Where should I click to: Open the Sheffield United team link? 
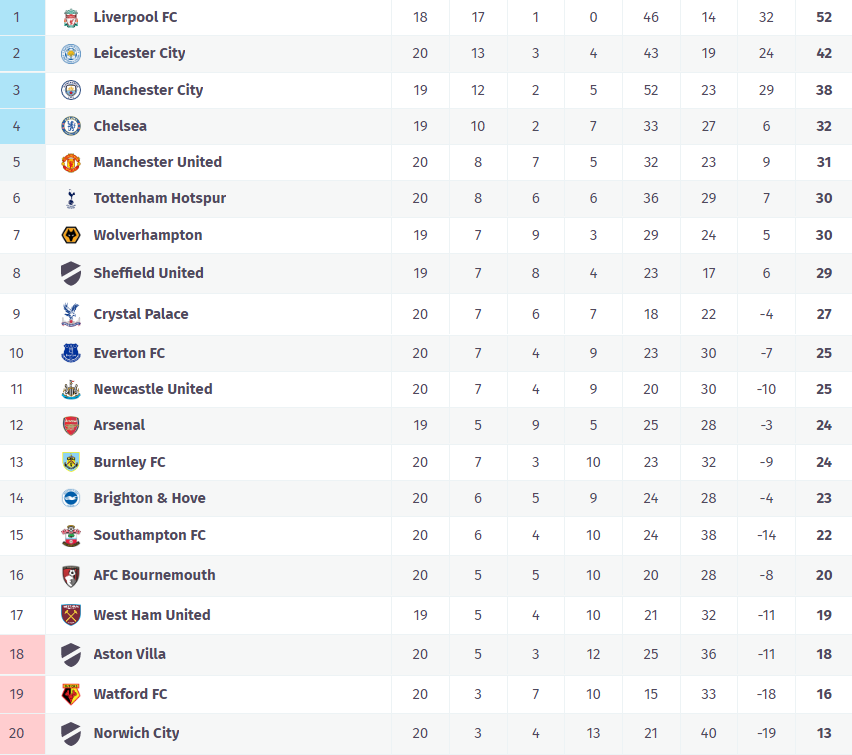(x=148, y=273)
